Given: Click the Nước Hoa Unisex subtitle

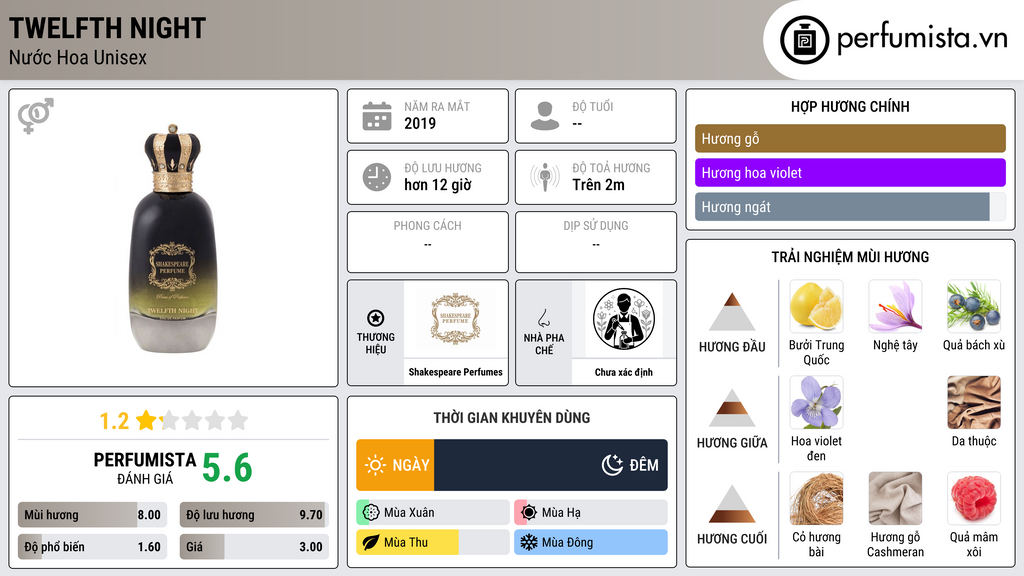Looking at the screenshot, I should [78, 57].
